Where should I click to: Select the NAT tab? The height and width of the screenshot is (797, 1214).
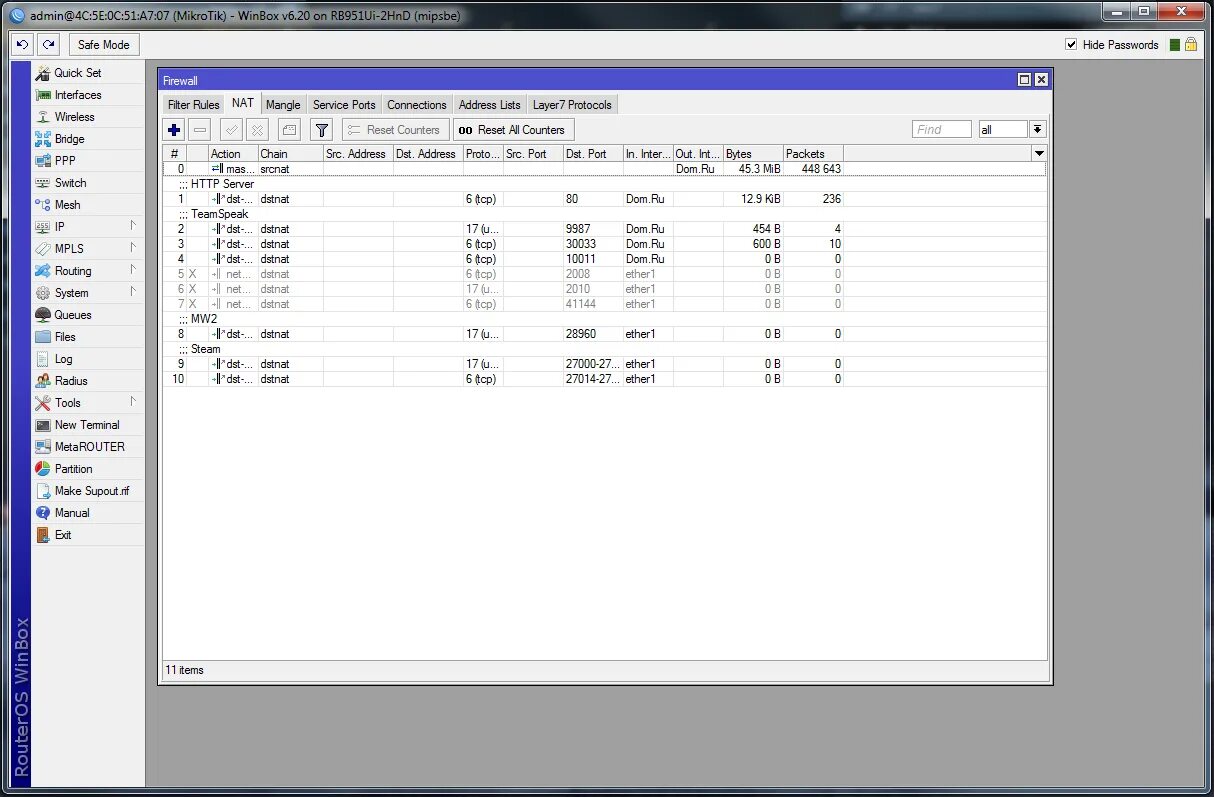tap(243, 104)
